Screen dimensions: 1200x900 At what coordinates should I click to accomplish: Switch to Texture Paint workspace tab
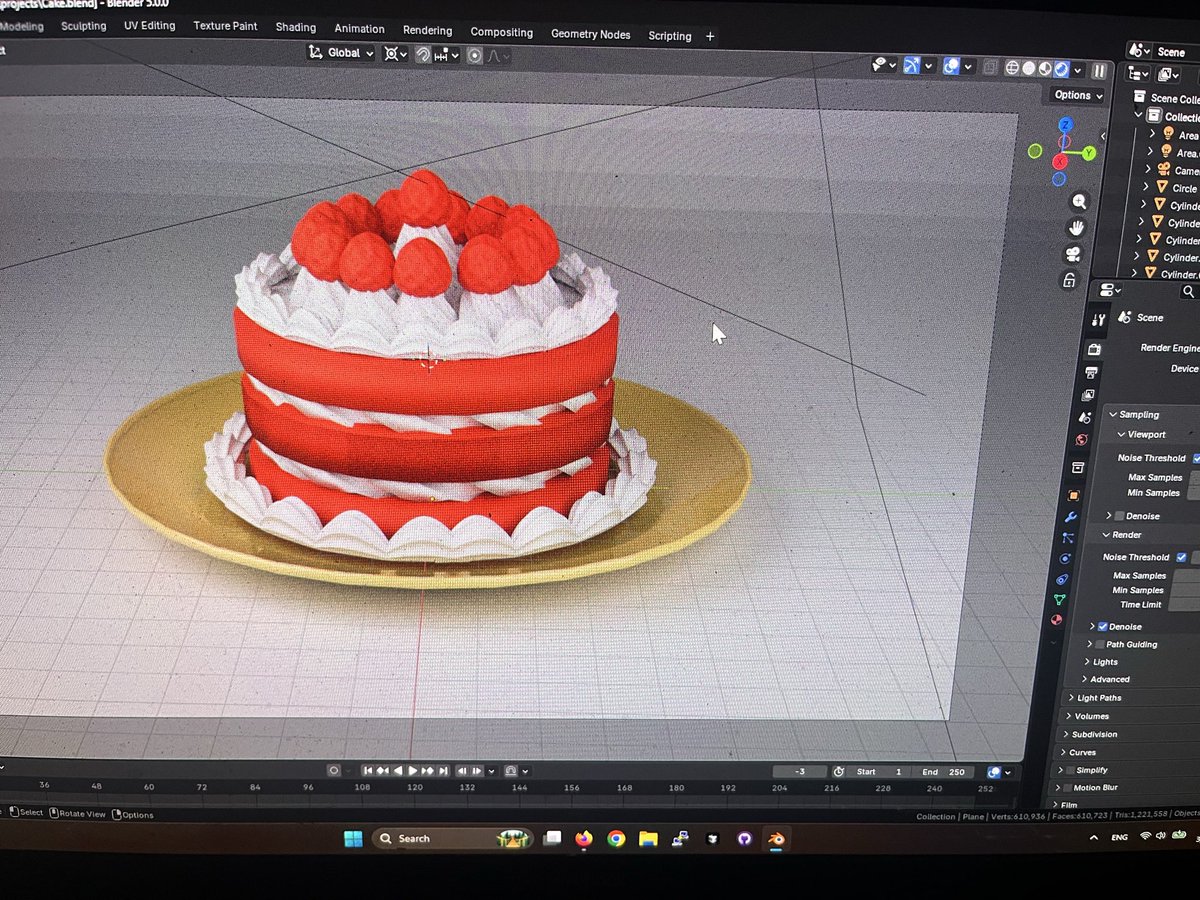coord(225,26)
